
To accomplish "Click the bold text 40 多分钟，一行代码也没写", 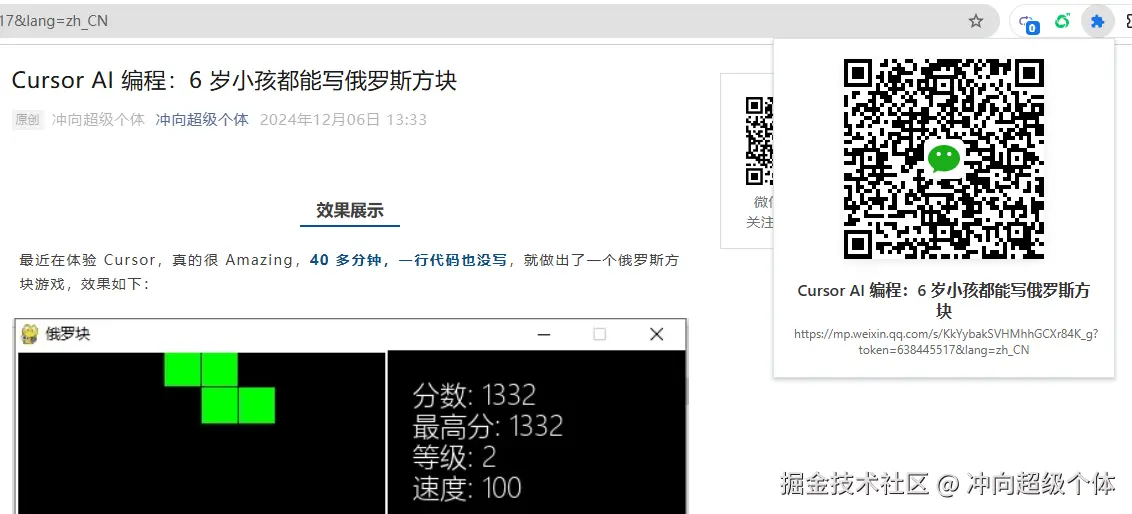I will click(x=409, y=260).
